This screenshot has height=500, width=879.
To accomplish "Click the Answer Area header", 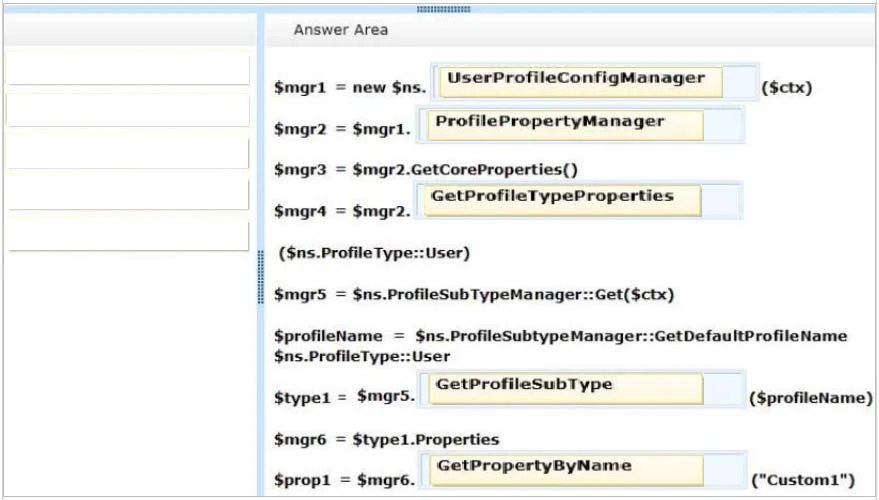I will (x=341, y=31).
